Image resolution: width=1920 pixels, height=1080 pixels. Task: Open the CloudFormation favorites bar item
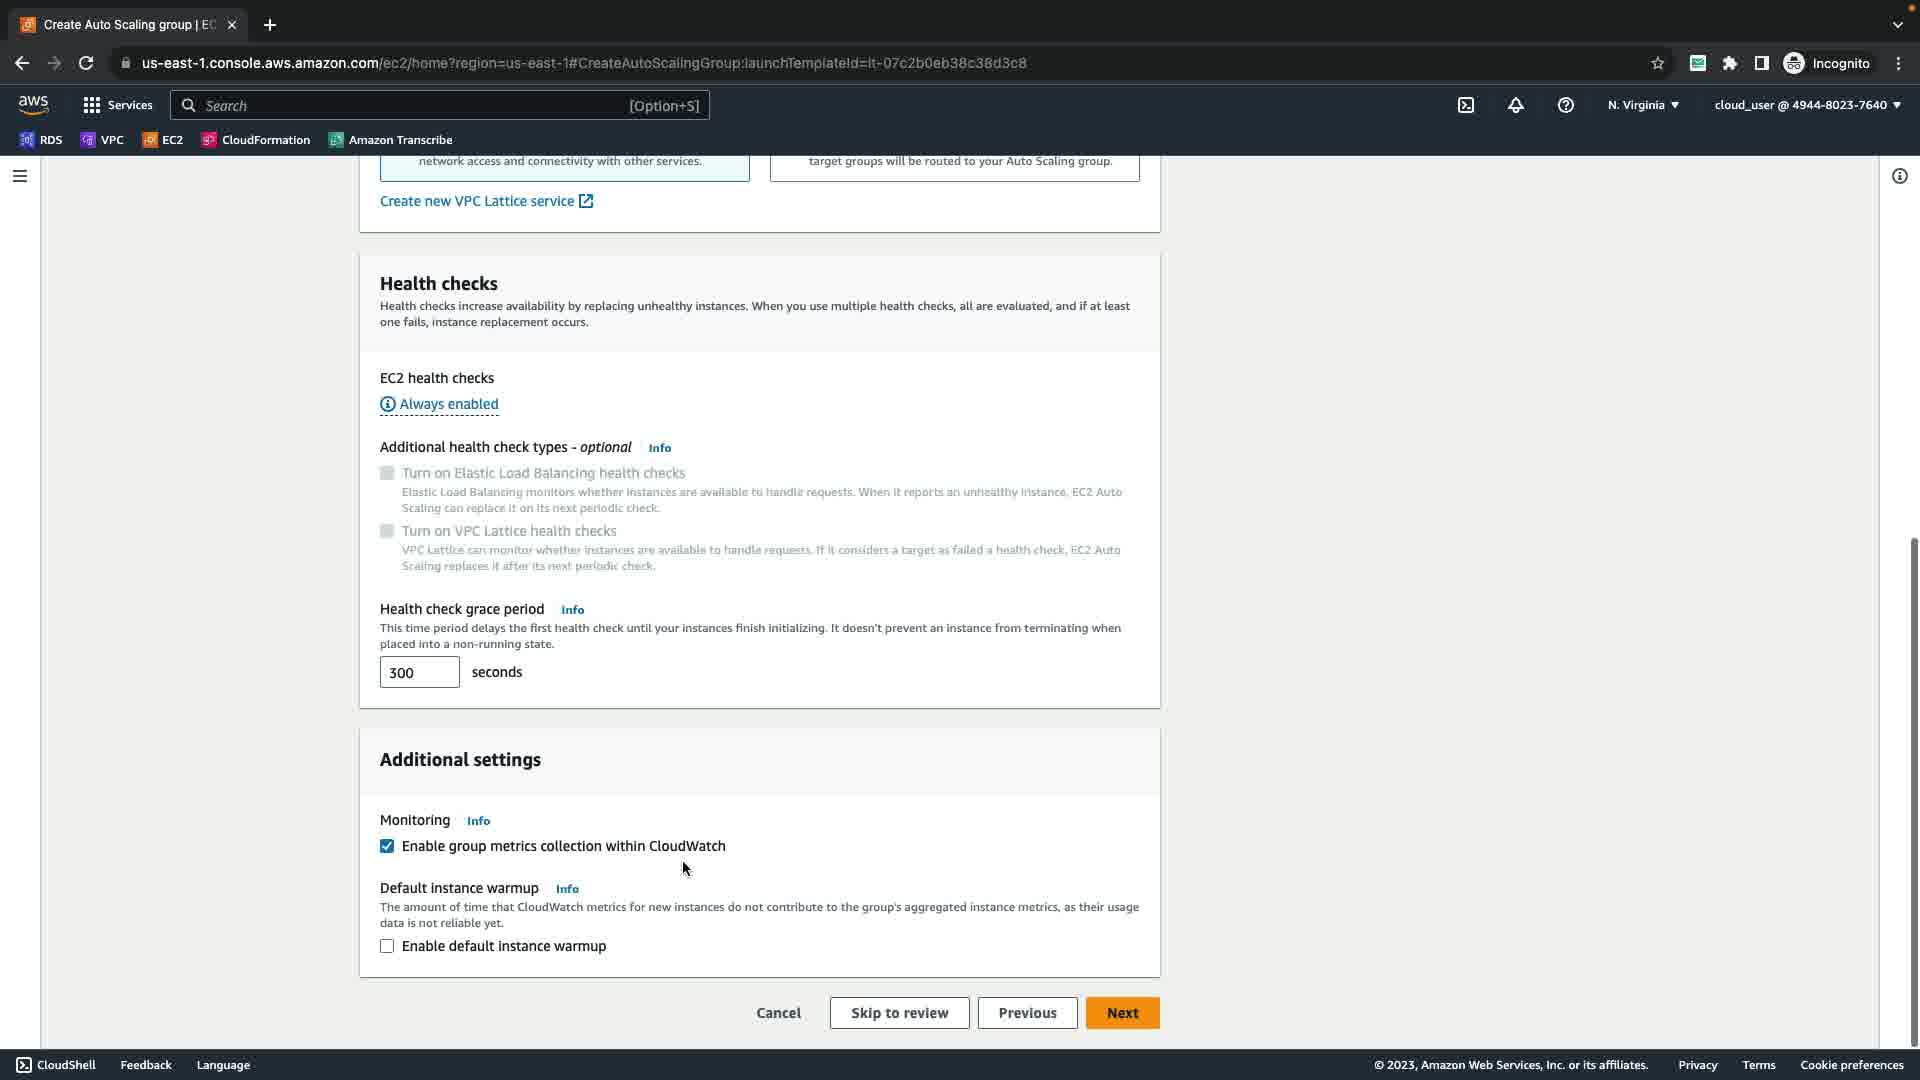256,140
